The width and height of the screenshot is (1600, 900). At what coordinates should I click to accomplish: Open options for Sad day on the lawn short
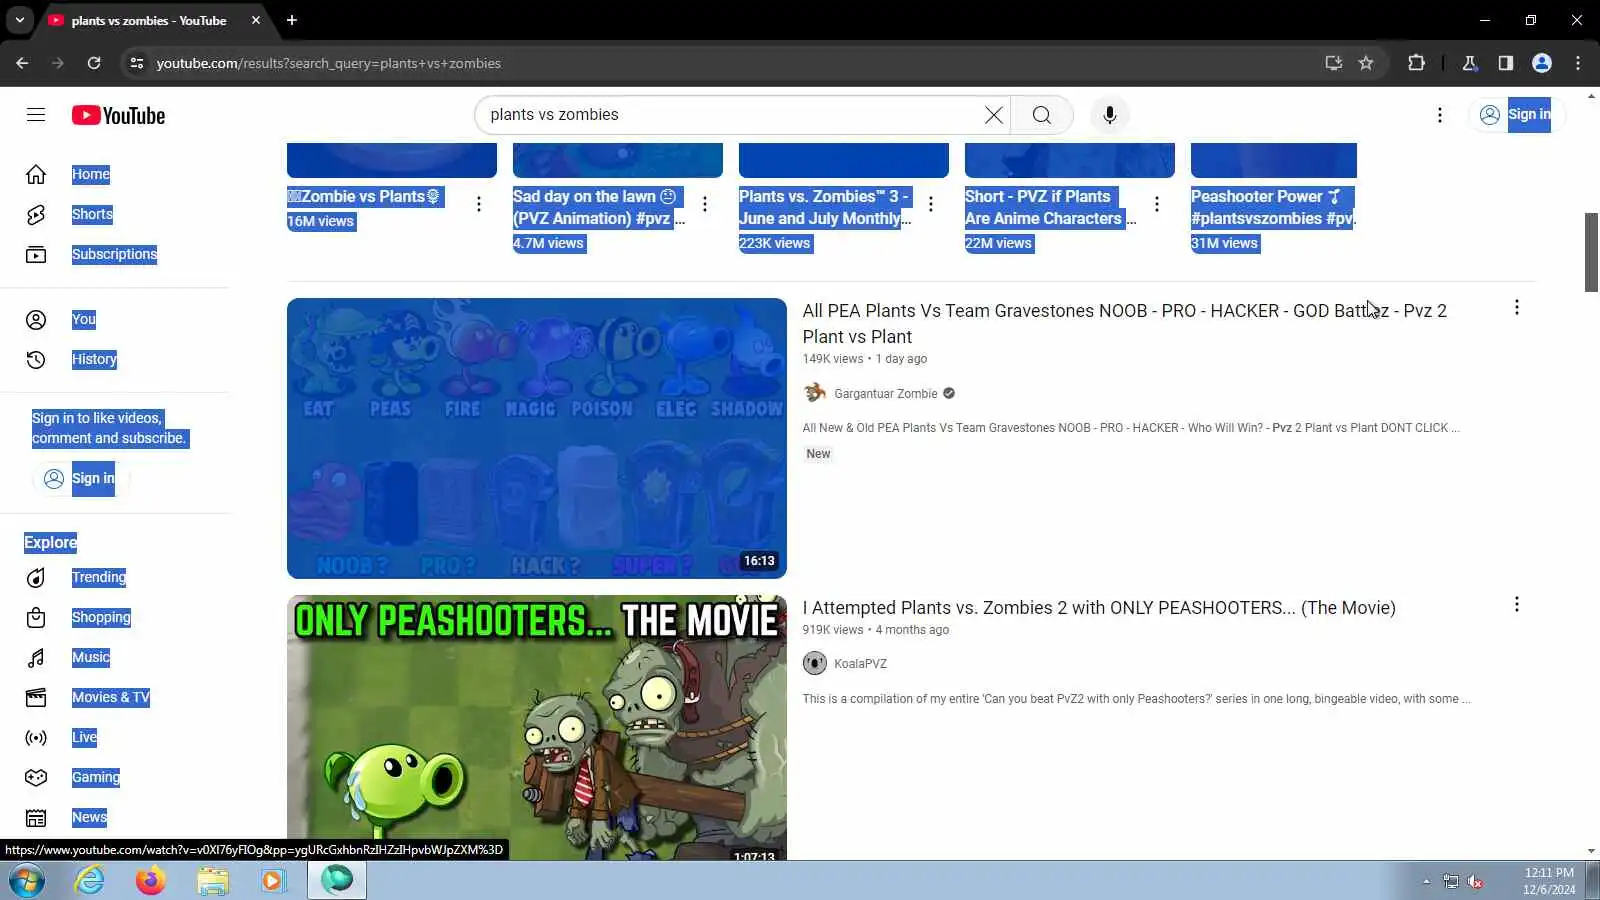(x=705, y=204)
